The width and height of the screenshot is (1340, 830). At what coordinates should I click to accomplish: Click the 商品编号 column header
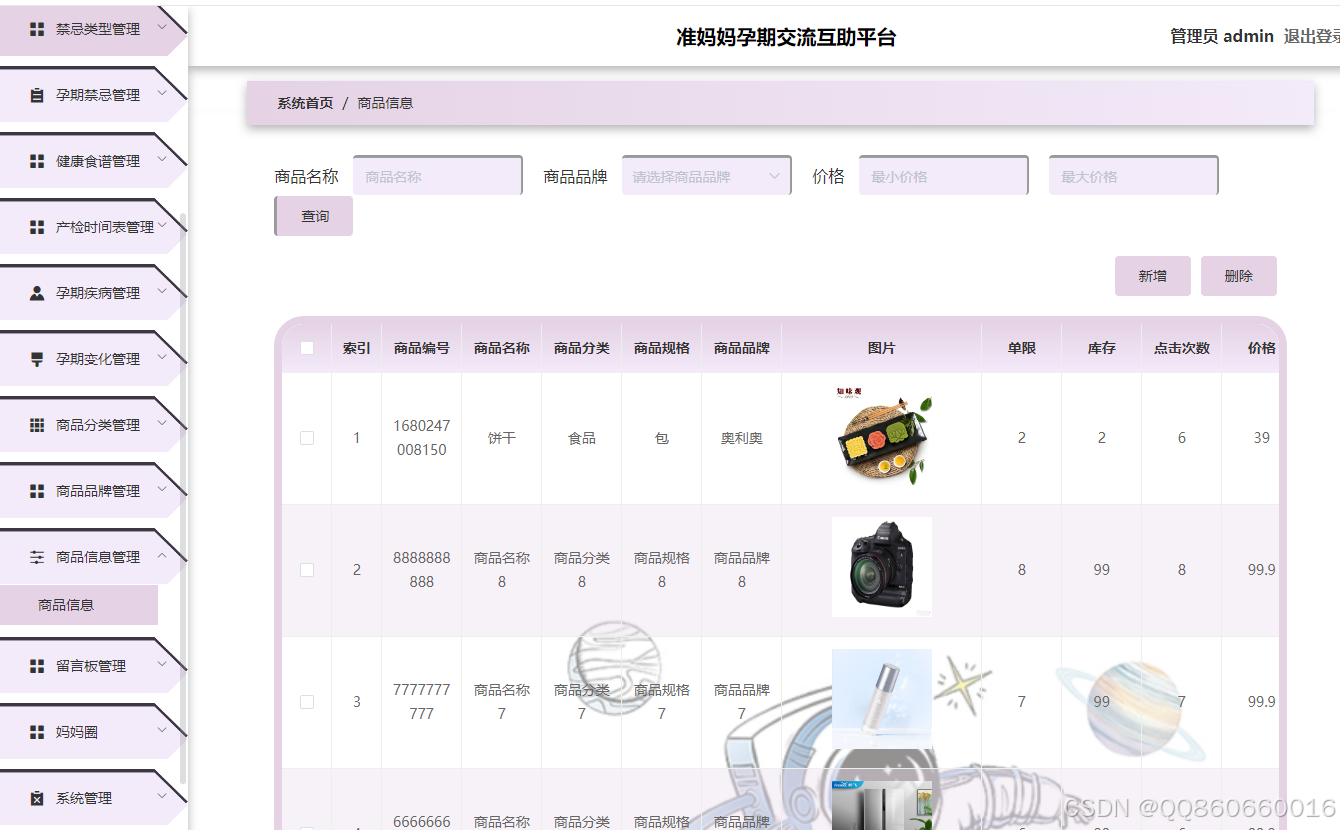422,348
